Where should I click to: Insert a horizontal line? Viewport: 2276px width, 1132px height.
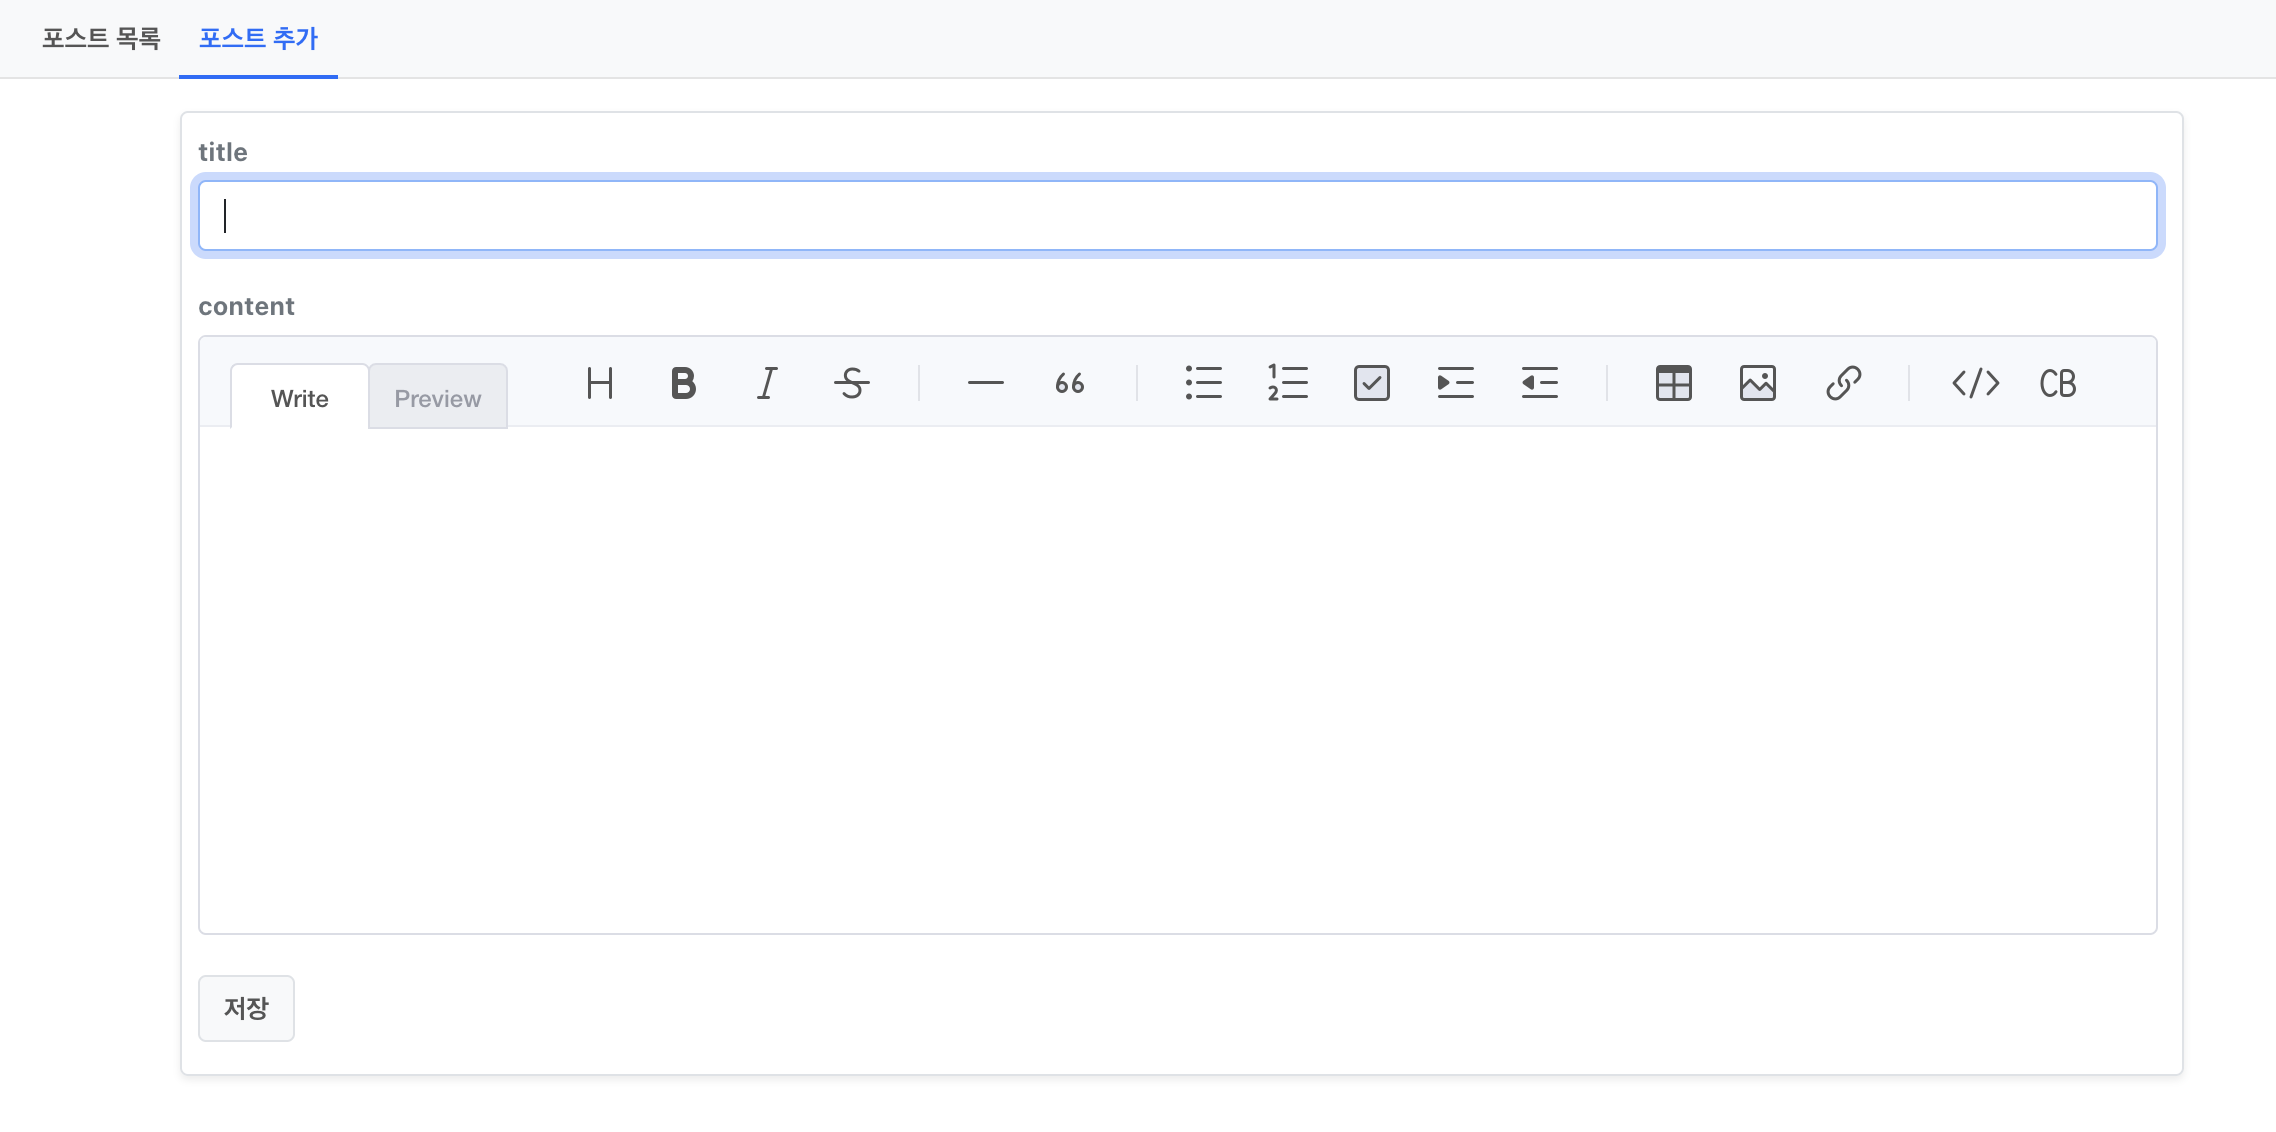click(x=985, y=383)
